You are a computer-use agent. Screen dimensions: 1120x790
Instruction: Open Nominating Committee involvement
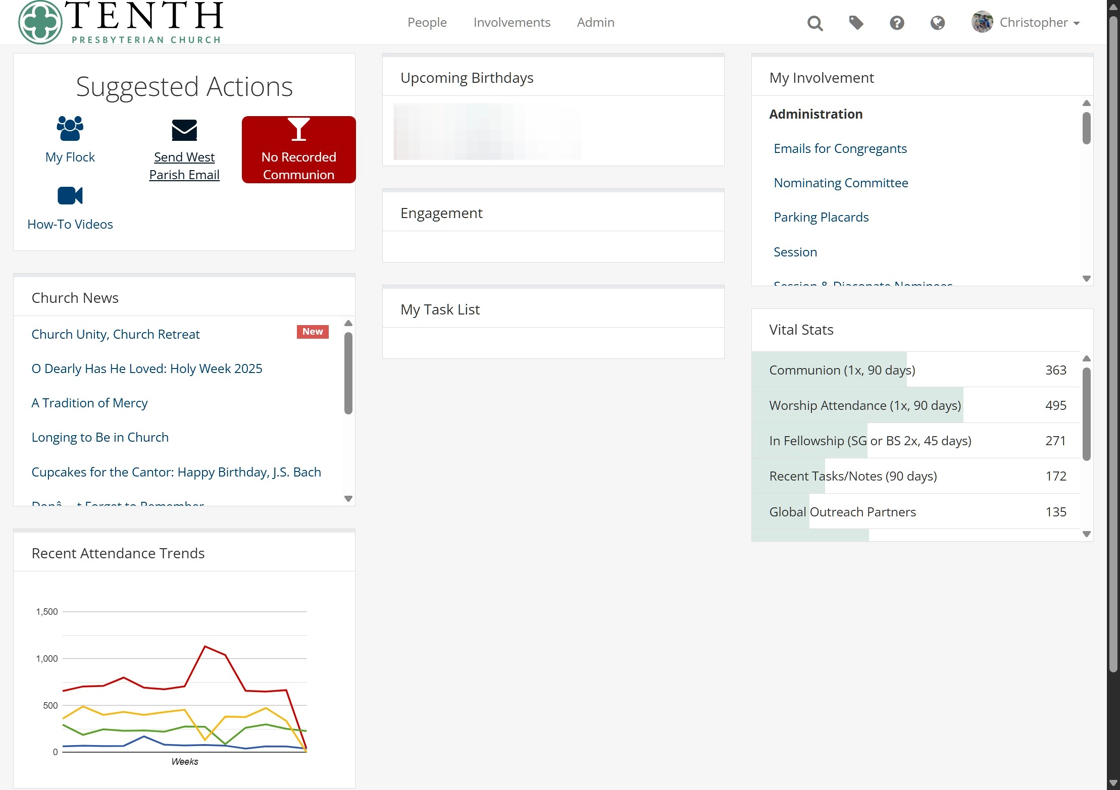pos(841,183)
